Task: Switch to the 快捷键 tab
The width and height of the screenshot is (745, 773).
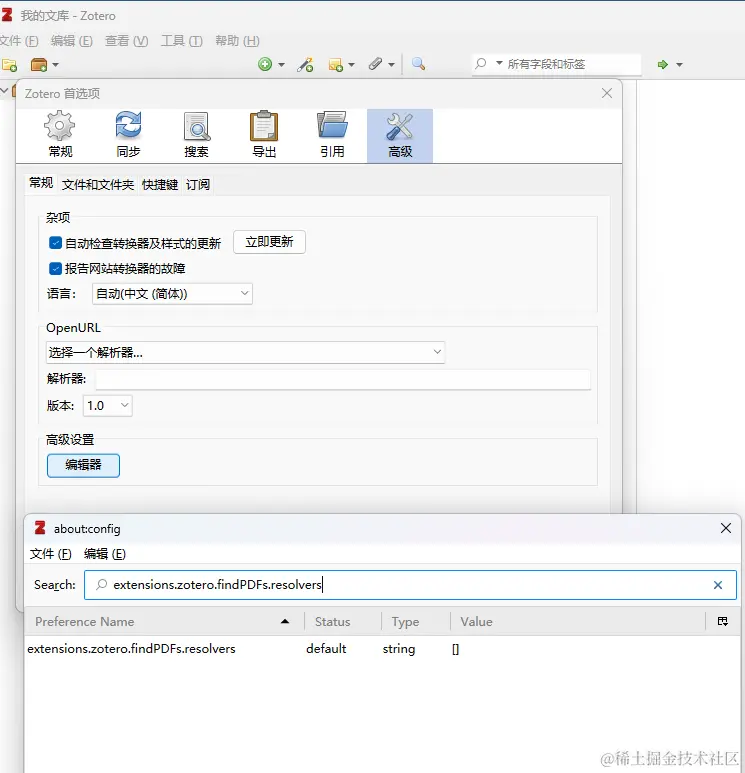Action: (160, 185)
